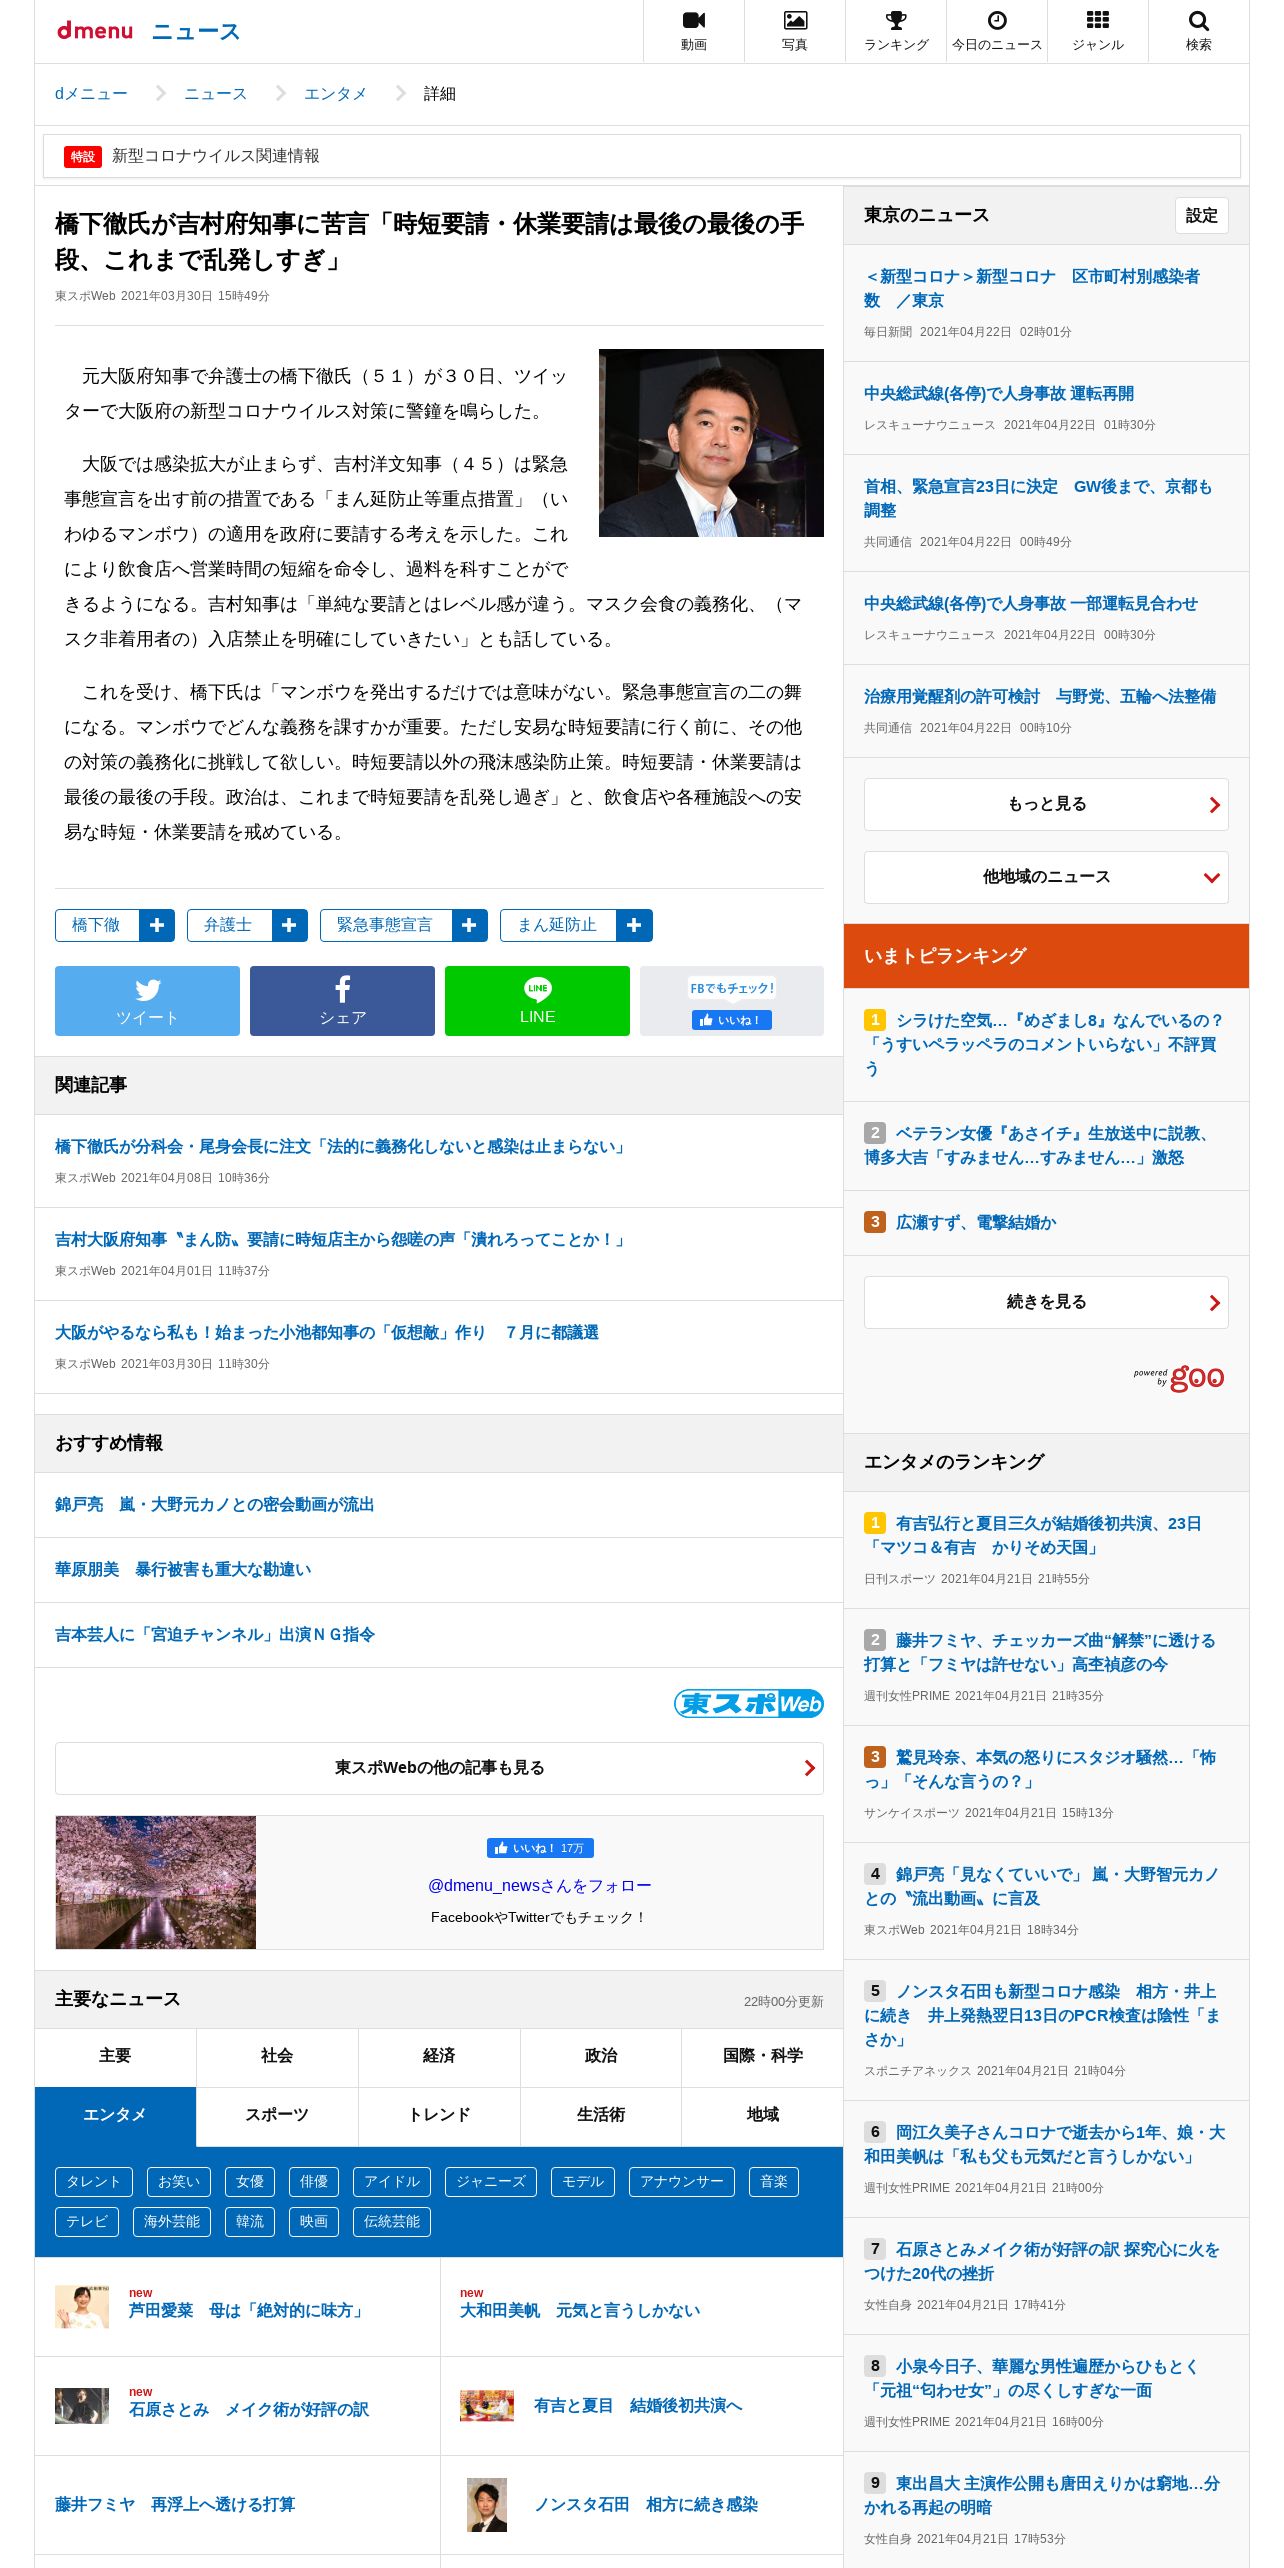Open 続きを見る in topic ranking
This screenshot has width=1284, height=2568.
coord(1046,1302)
